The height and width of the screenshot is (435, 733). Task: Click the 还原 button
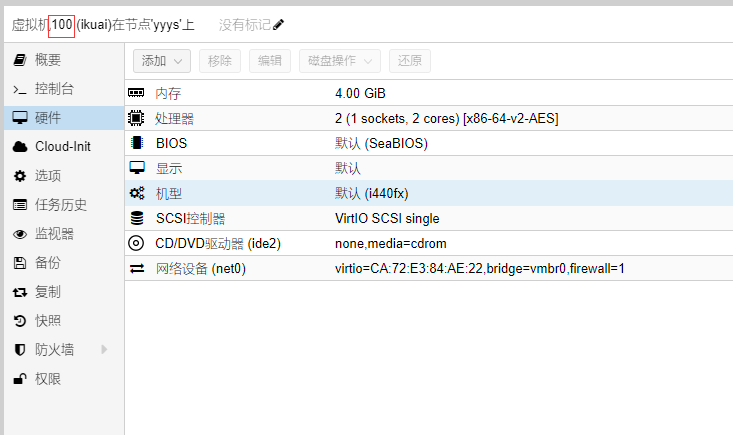click(x=410, y=61)
